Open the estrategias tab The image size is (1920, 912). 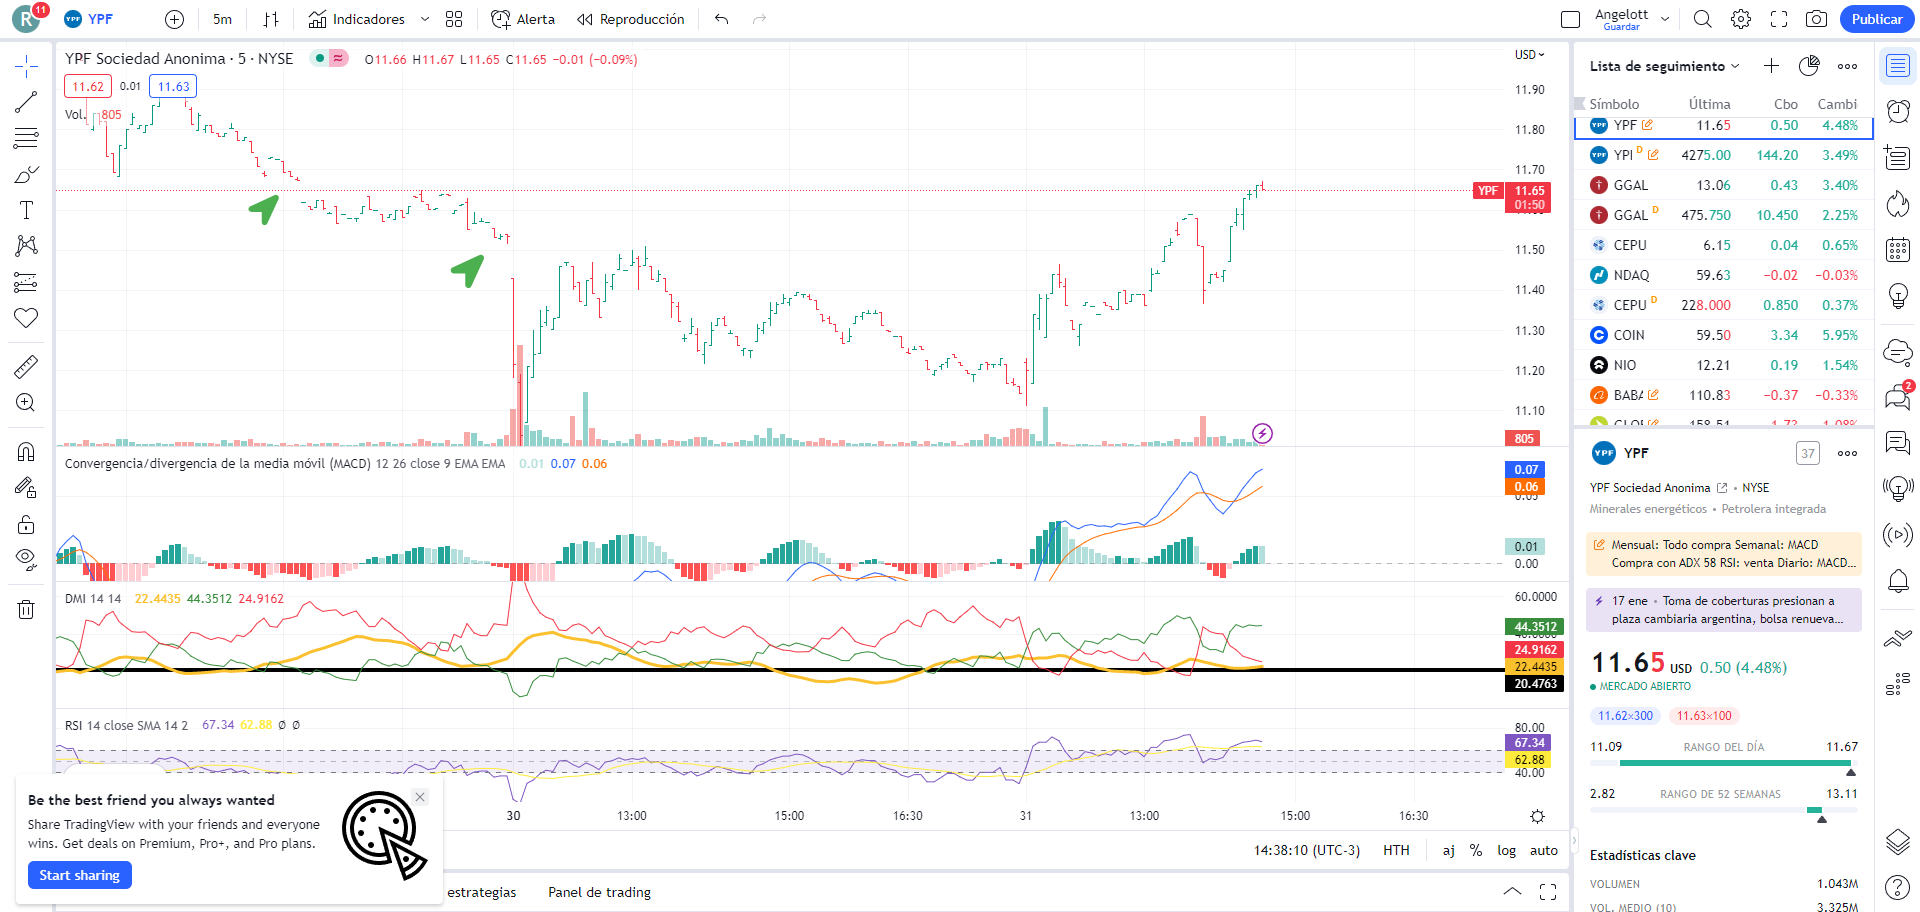(482, 892)
